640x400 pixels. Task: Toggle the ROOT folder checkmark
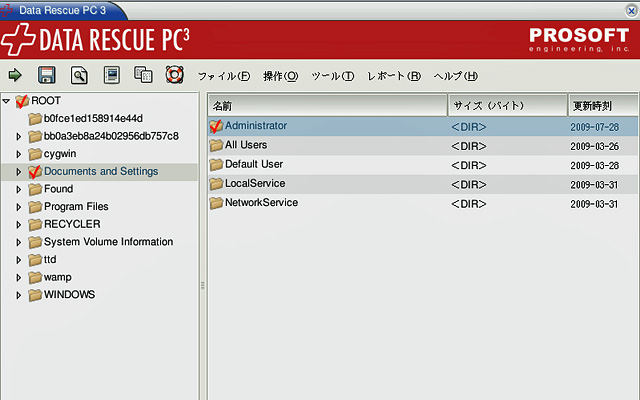pos(22,101)
